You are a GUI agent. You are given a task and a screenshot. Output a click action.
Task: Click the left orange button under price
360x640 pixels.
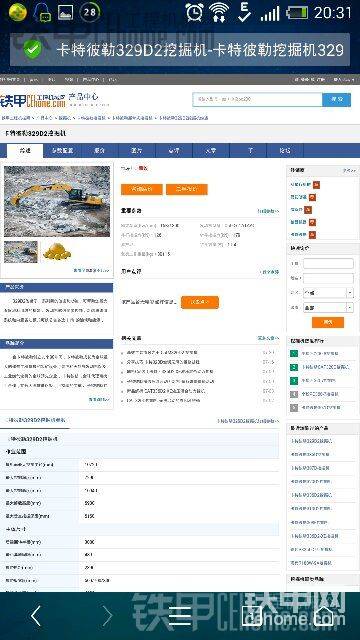tap(142, 189)
